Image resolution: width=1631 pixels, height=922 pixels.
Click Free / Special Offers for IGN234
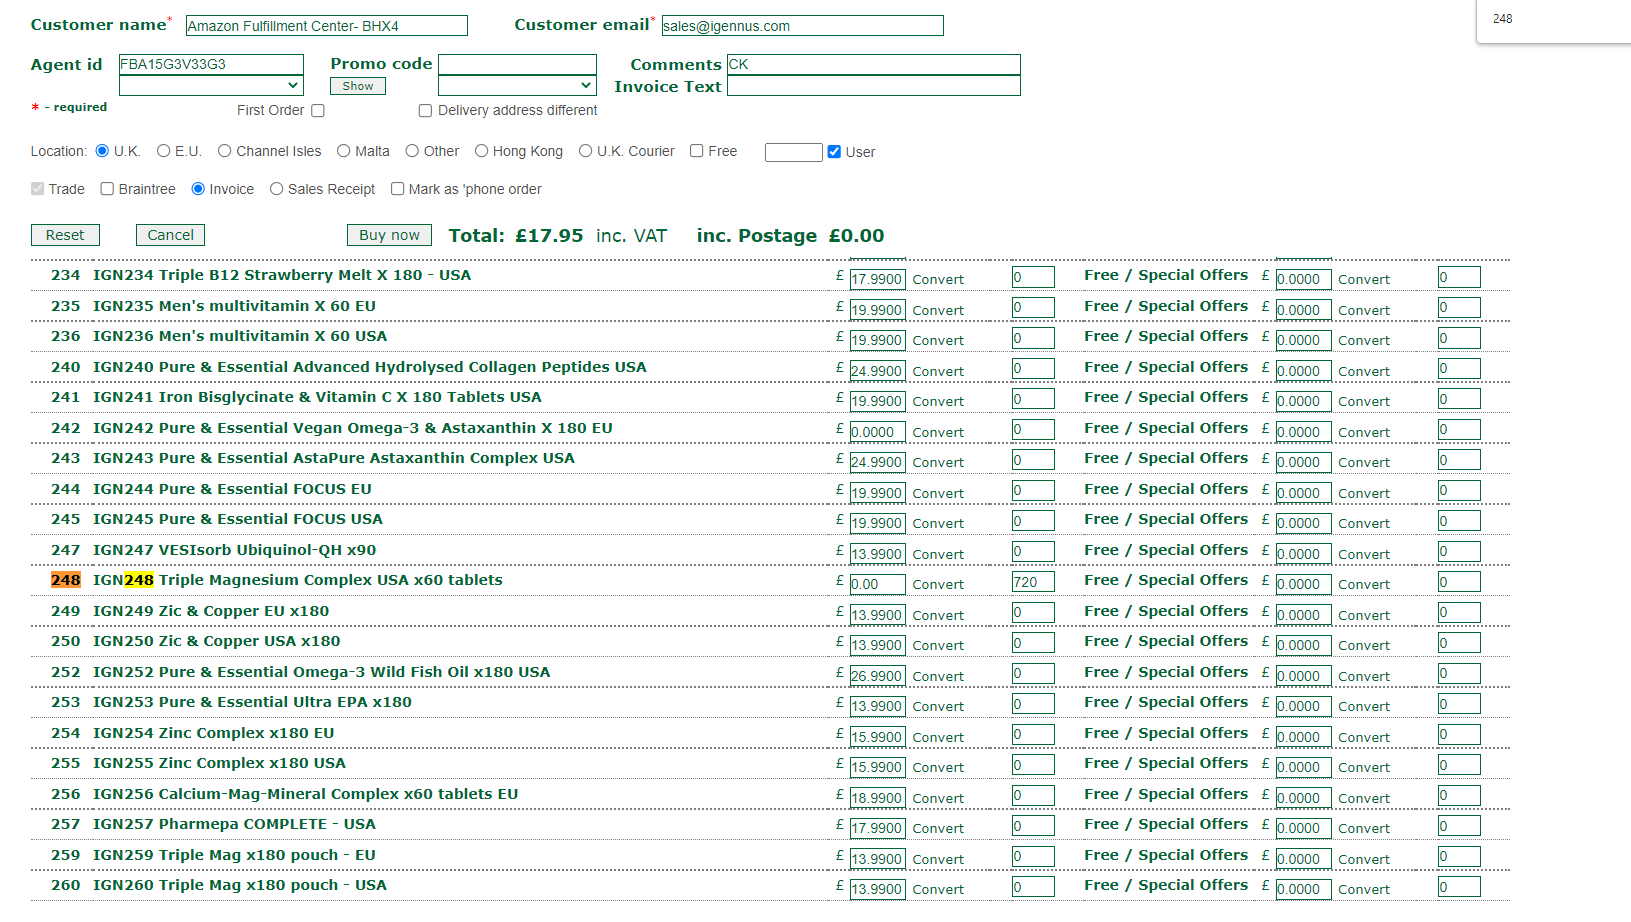[1166, 275]
